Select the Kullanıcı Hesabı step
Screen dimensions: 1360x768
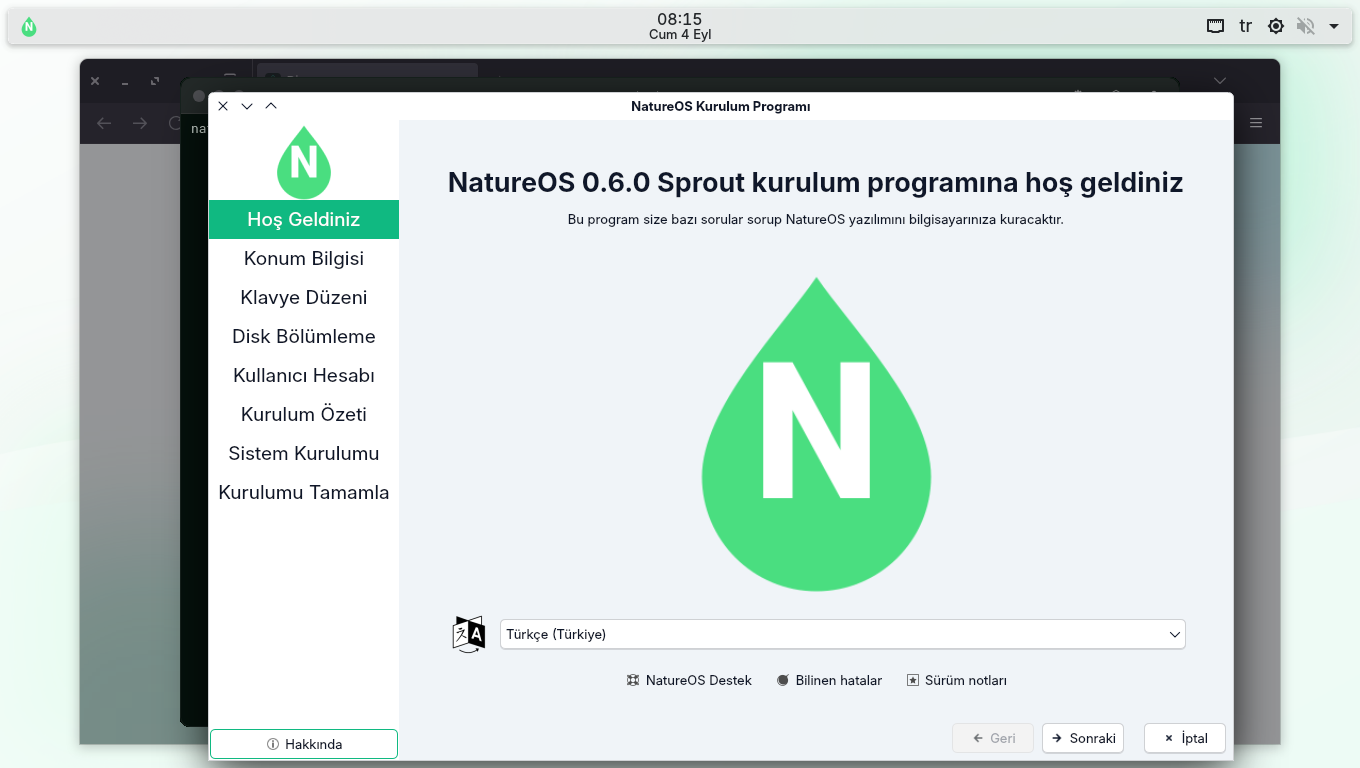304,375
